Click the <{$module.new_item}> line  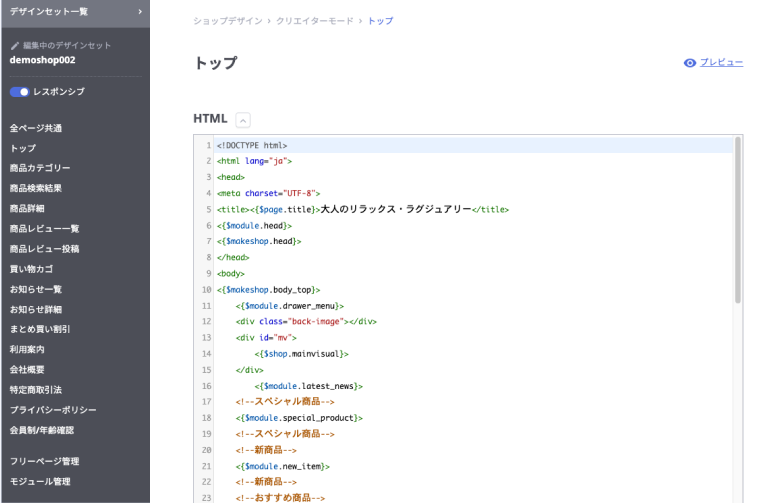[282, 466]
